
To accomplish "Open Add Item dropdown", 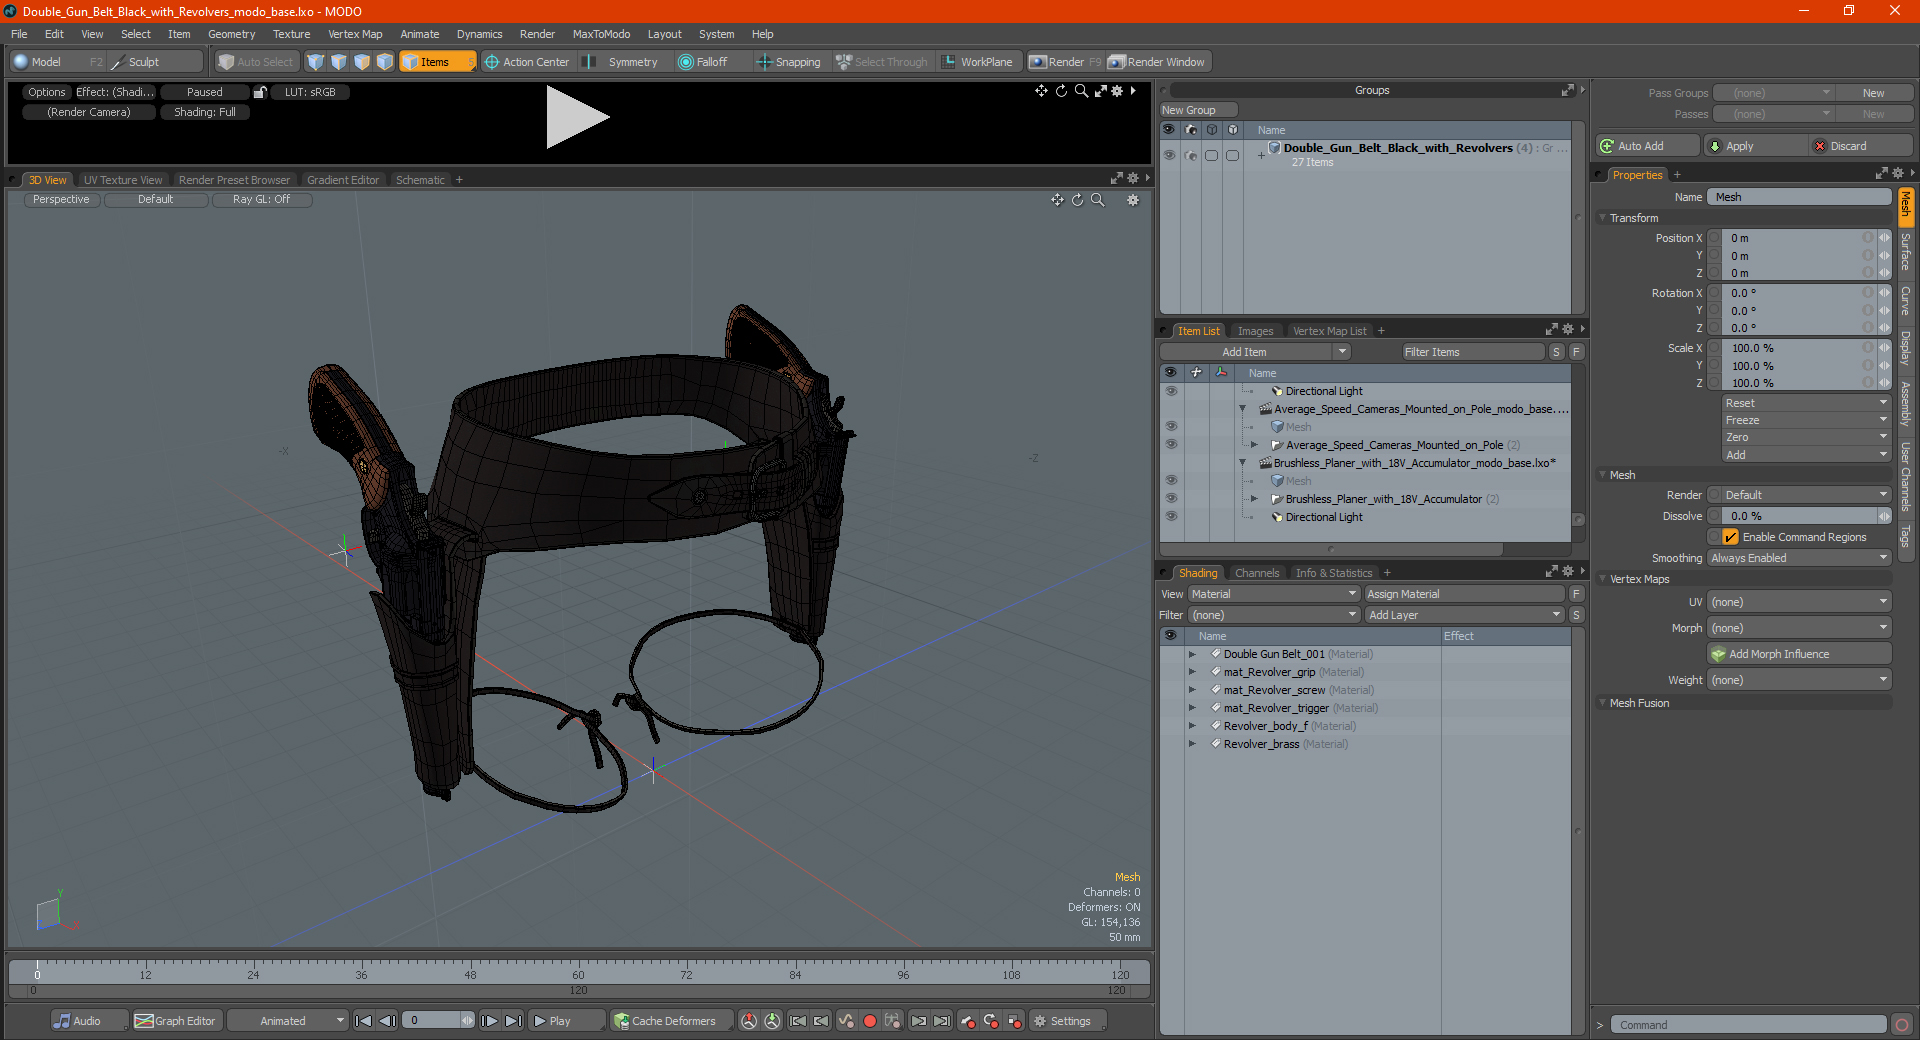I will (1255, 352).
